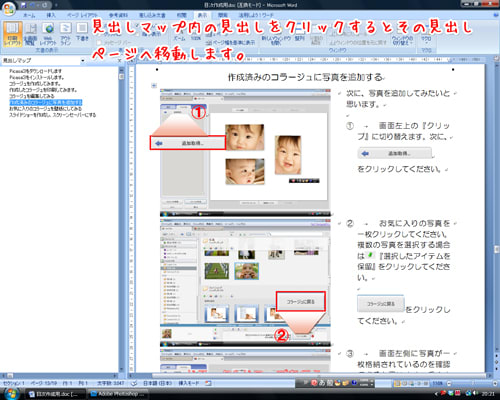Image resolution: width=500 pixels, height=400 pixels.
Task: Open the Office button menu
Action: (x=9, y=8)
